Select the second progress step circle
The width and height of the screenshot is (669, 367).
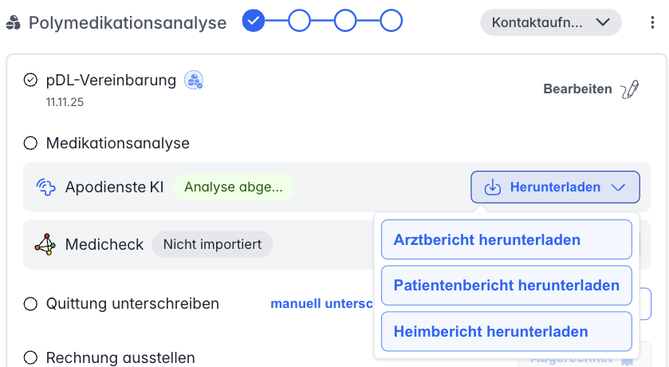coord(299,20)
